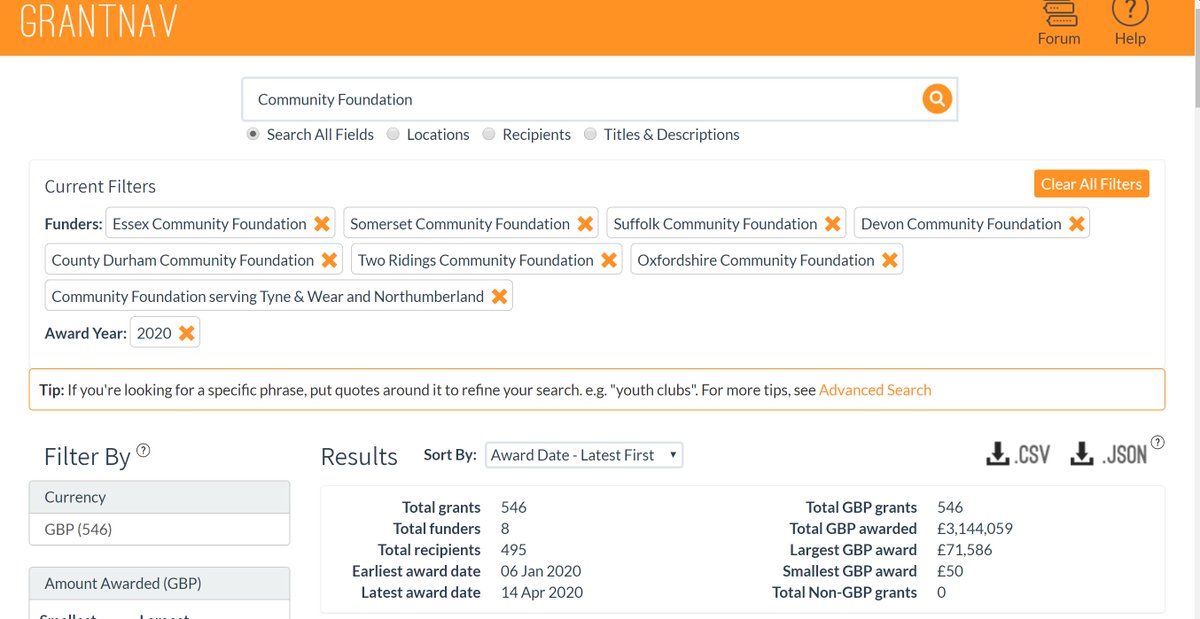
Task: Remove Essex Community Foundation filter
Action: click(321, 224)
